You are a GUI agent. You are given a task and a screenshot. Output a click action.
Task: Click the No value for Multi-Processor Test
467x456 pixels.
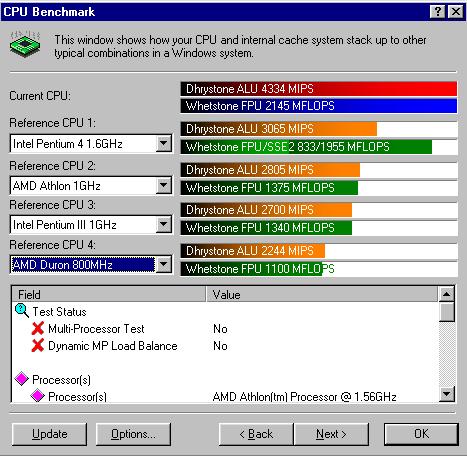(x=220, y=329)
